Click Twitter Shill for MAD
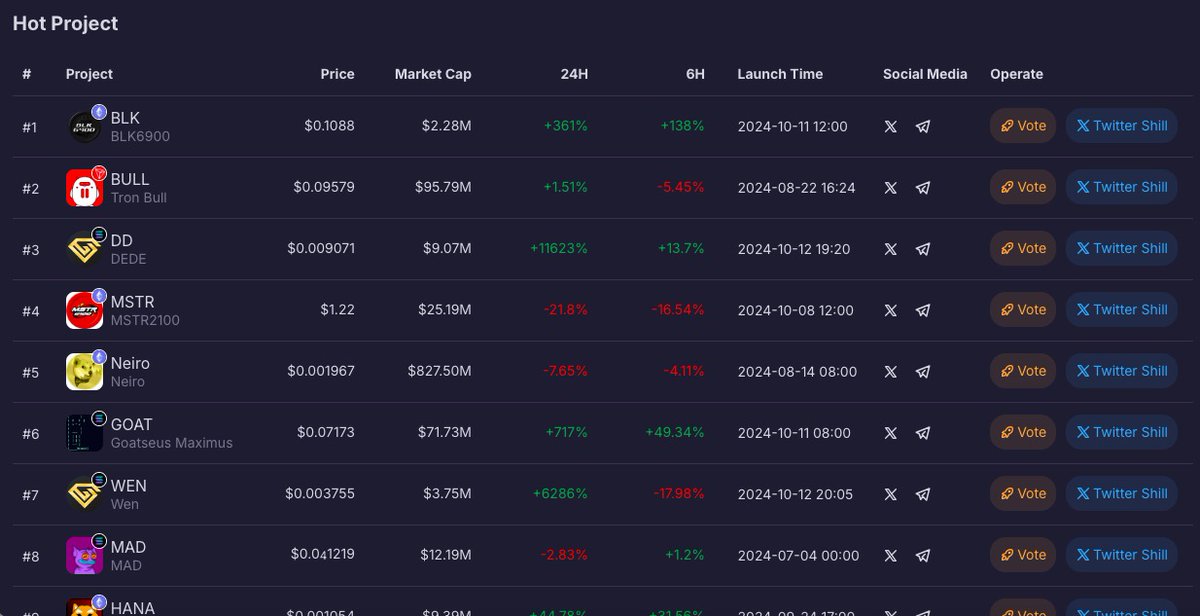 click(1121, 555)
